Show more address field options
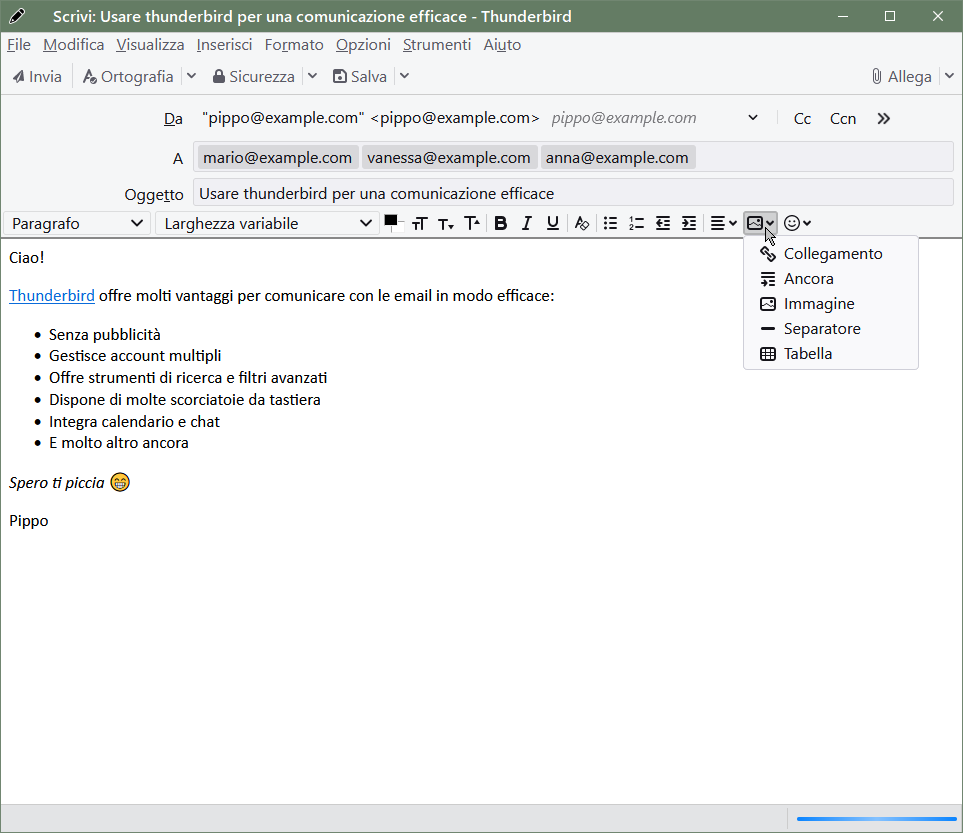The height and width of the screenshot is (833, 963). pyautogui.click(x=883, y=119)
